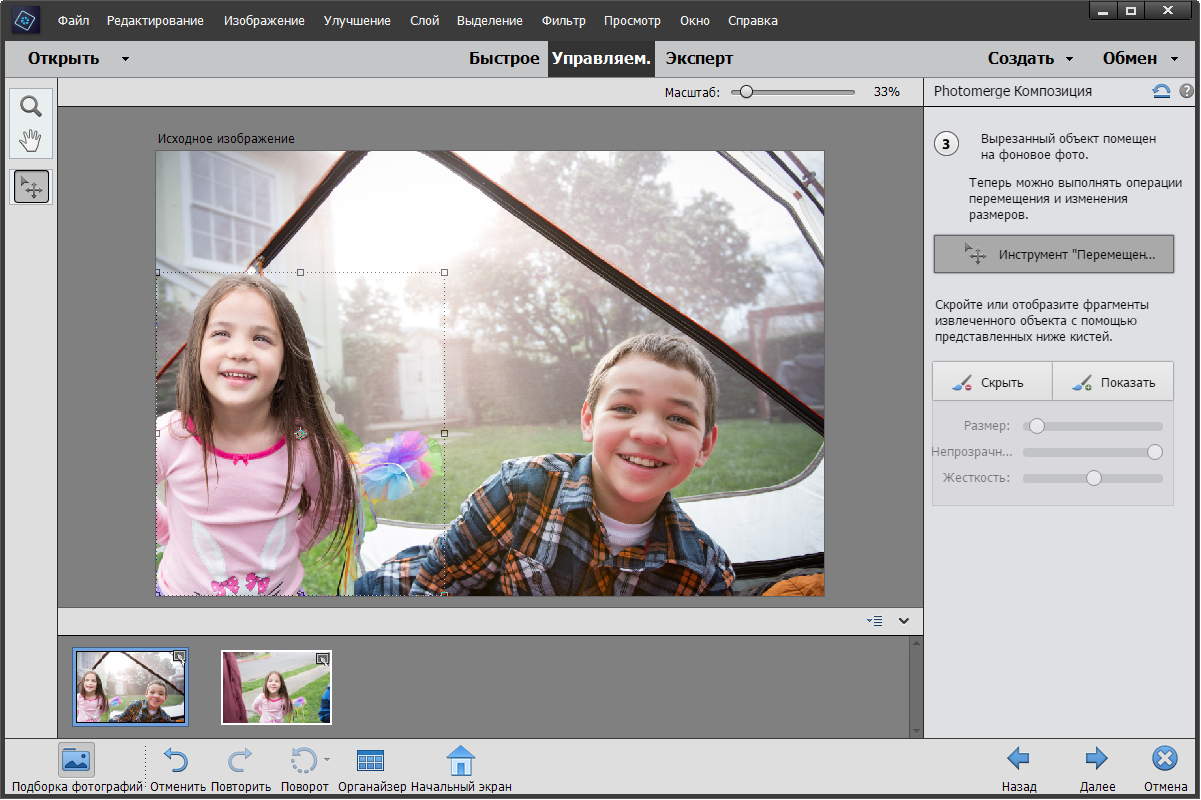
Task: Select the Zoom magnifier tool
Action: [x=31, y=107]
